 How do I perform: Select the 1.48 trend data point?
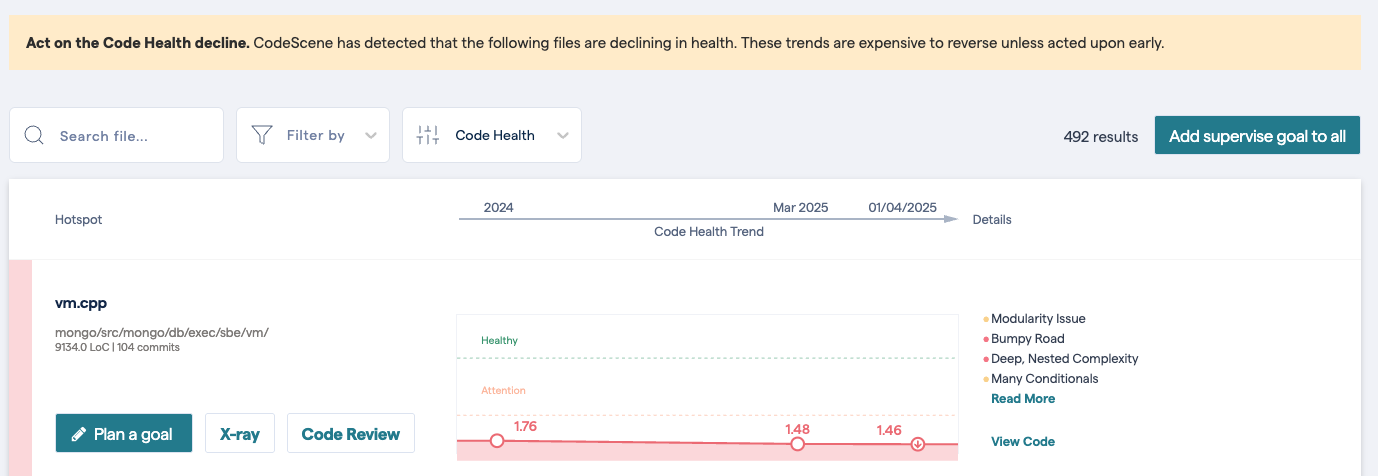797,443
